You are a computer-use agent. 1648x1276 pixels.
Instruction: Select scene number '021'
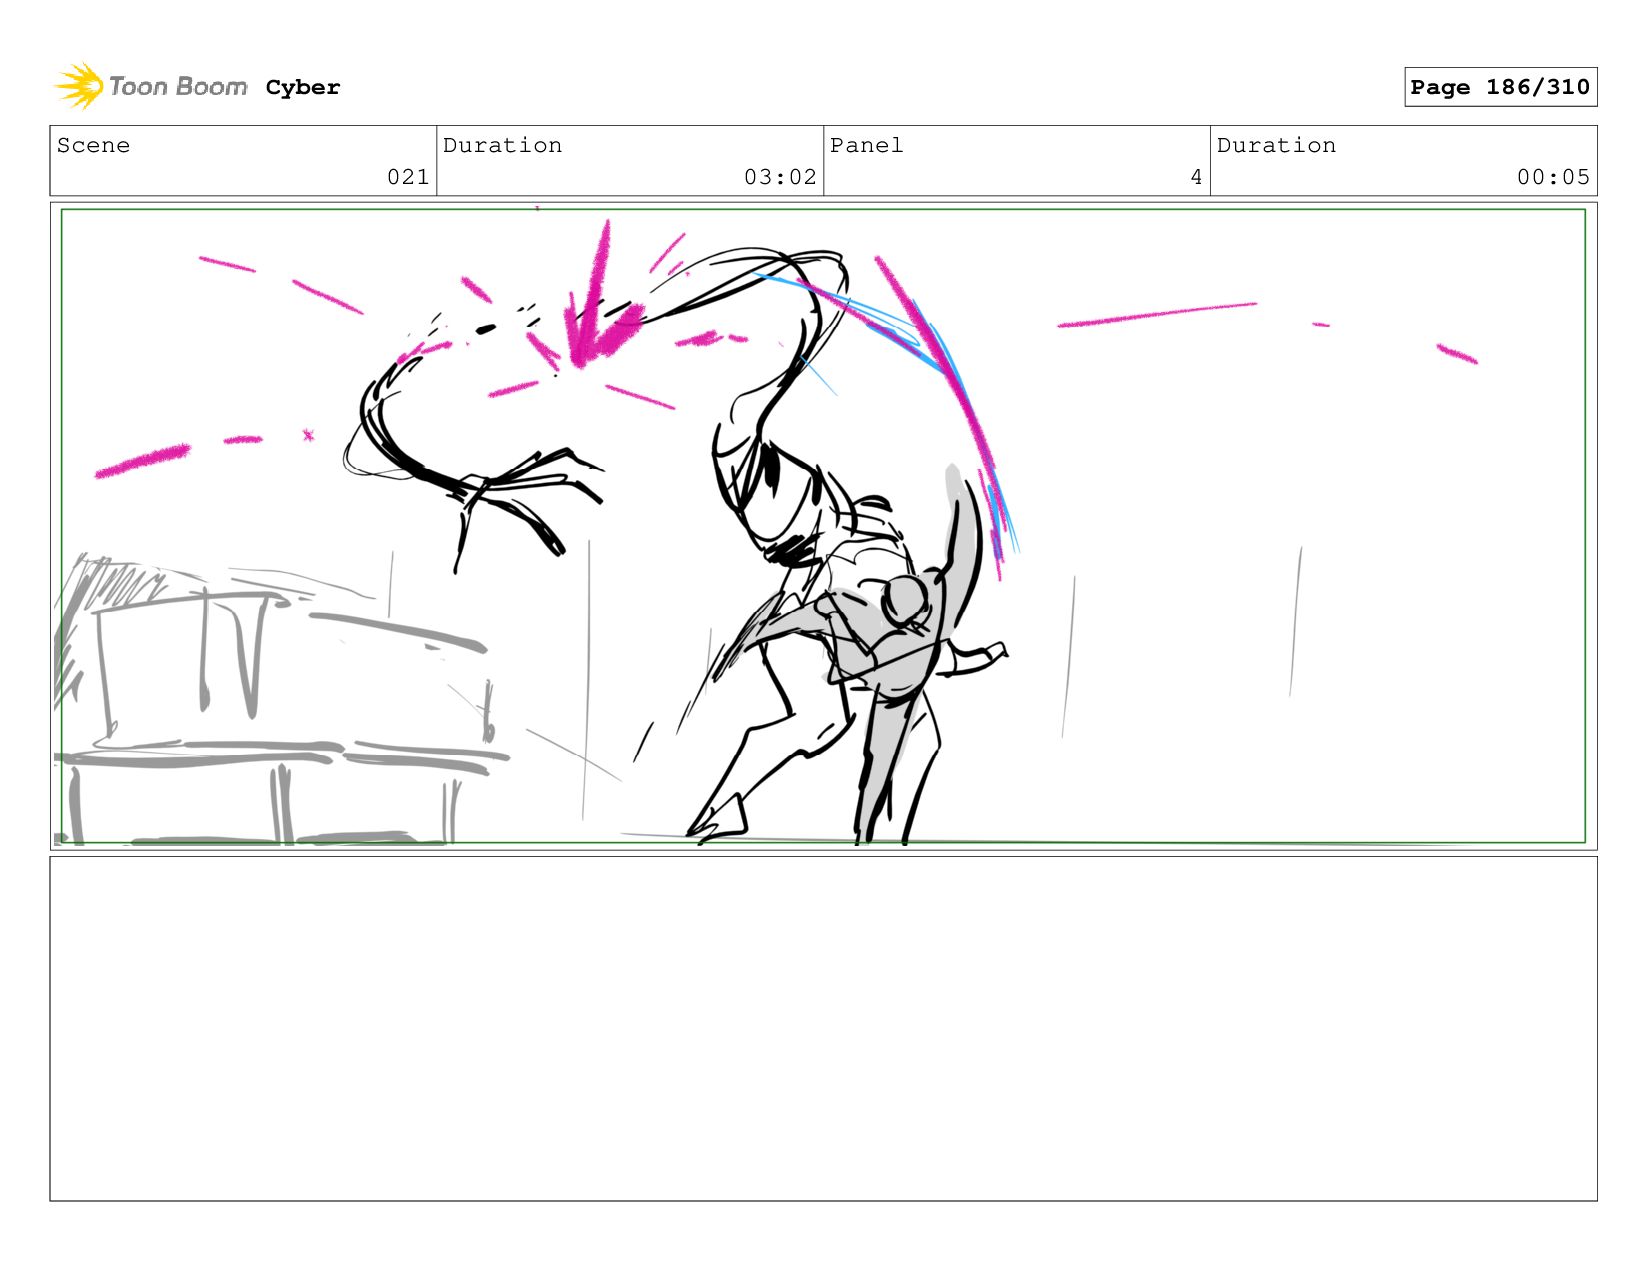(408, 177)
